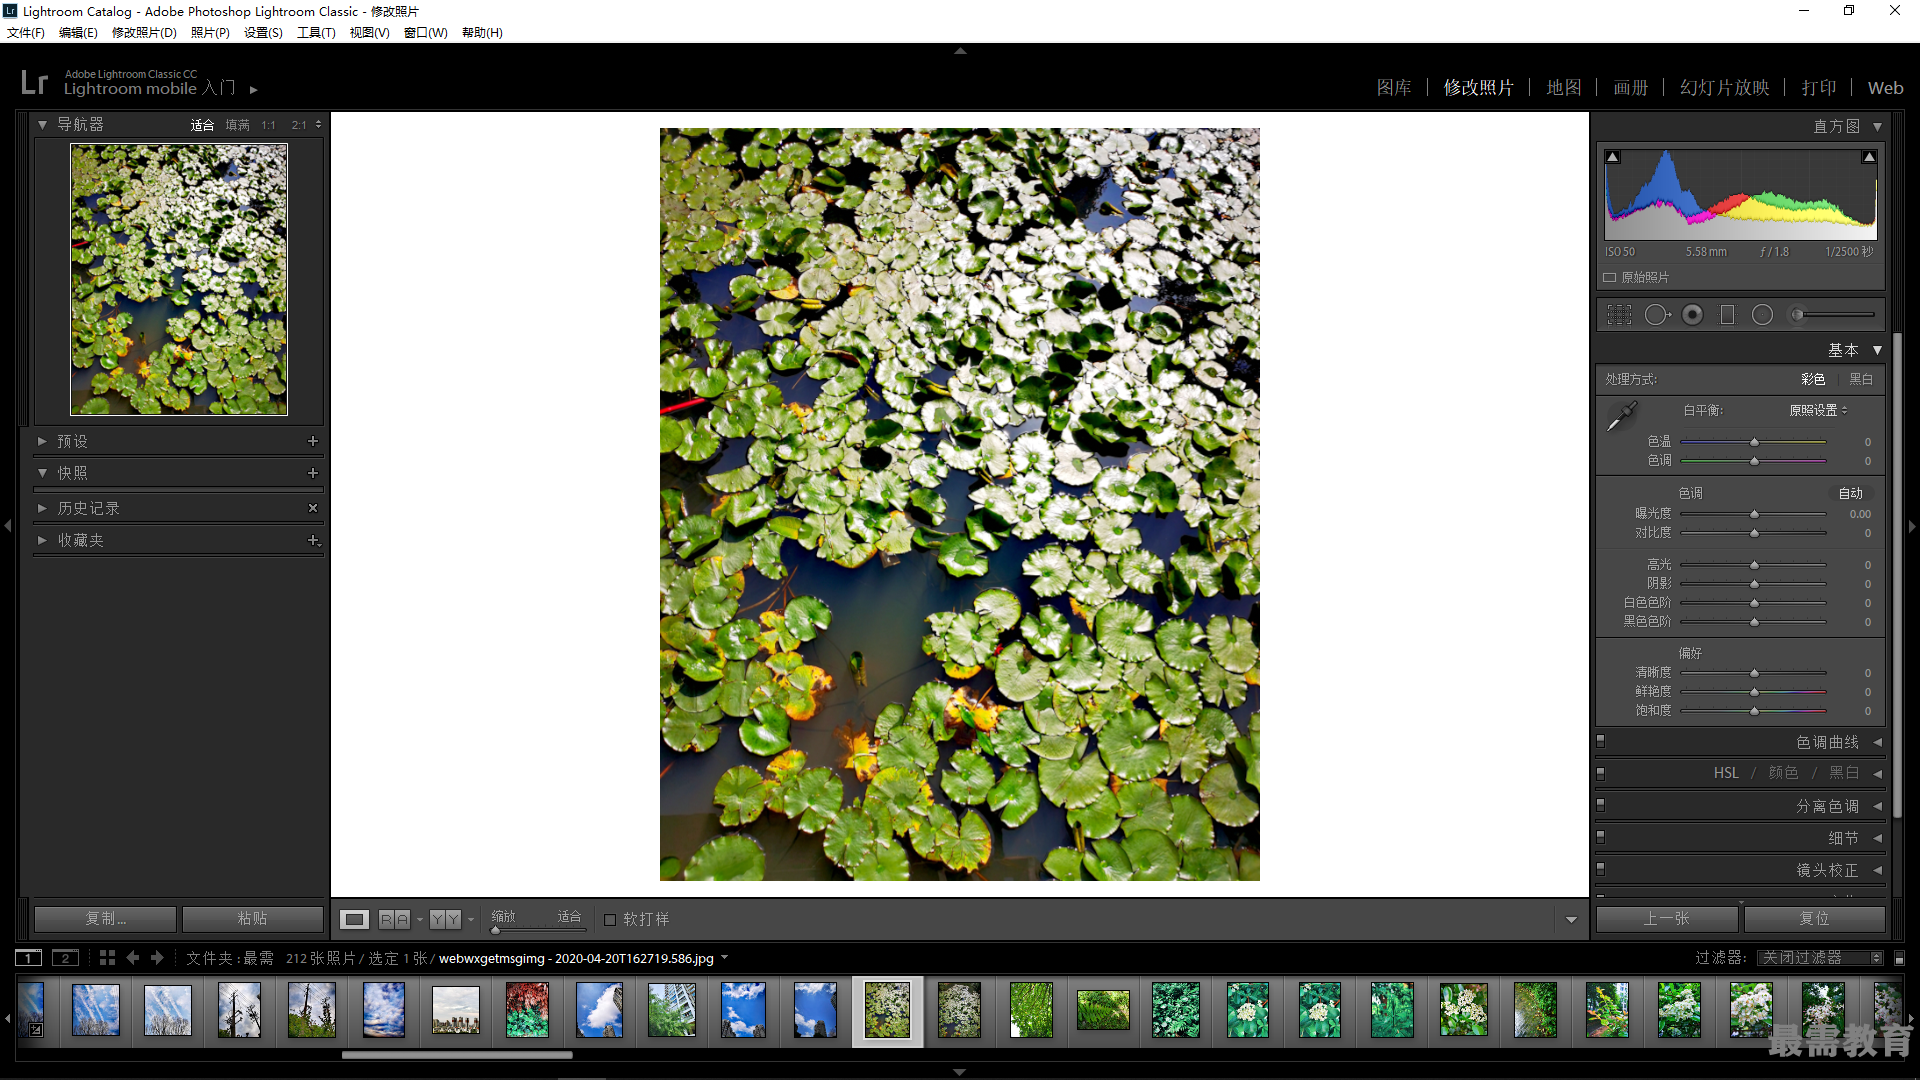
Task: Open the Book (画册) module
Action: 1631,88
